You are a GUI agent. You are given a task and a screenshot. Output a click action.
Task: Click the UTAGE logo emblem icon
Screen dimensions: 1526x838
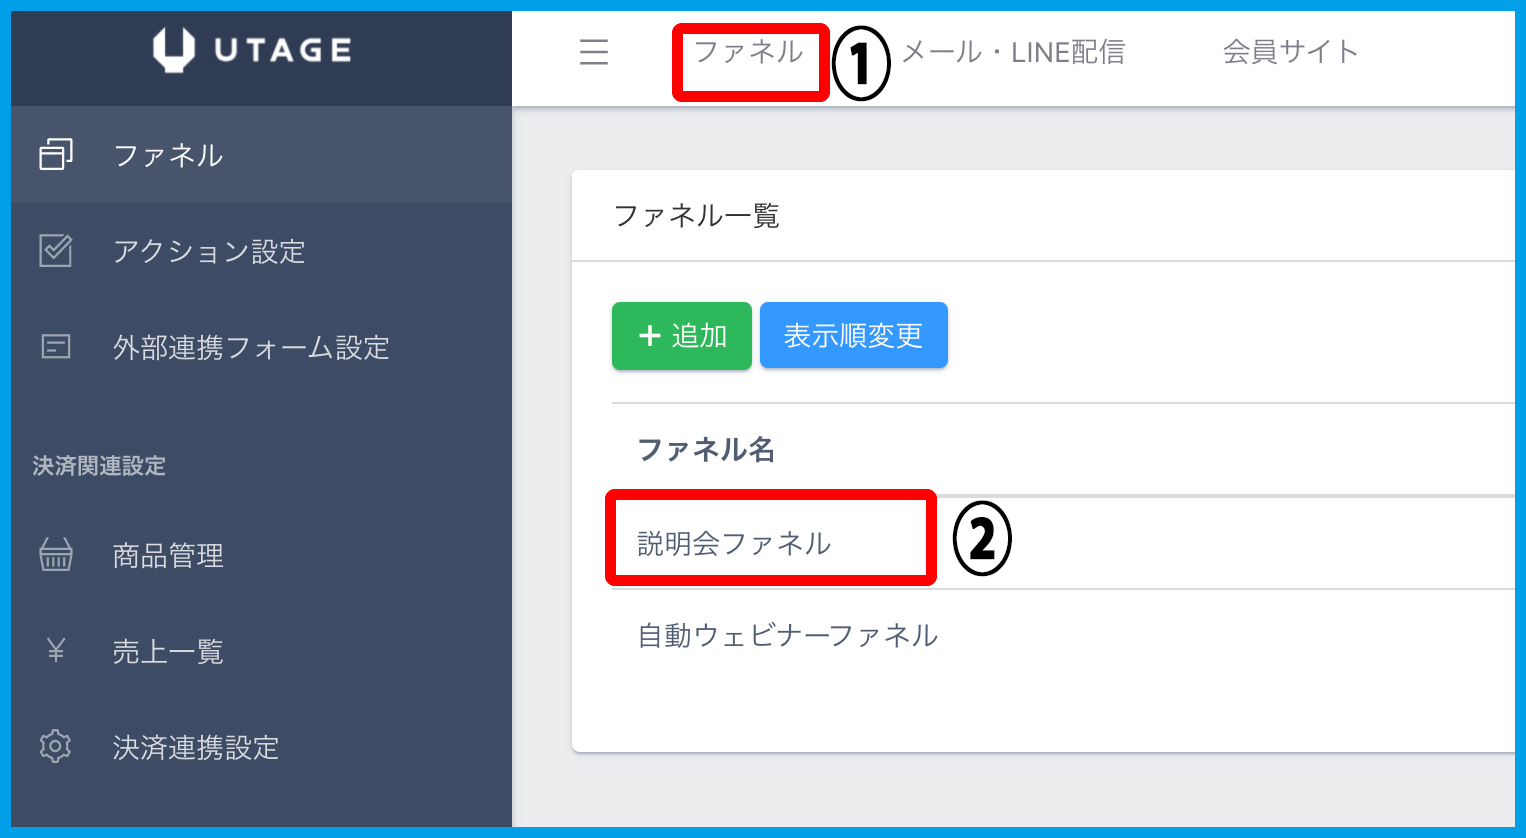pos(173,50)
